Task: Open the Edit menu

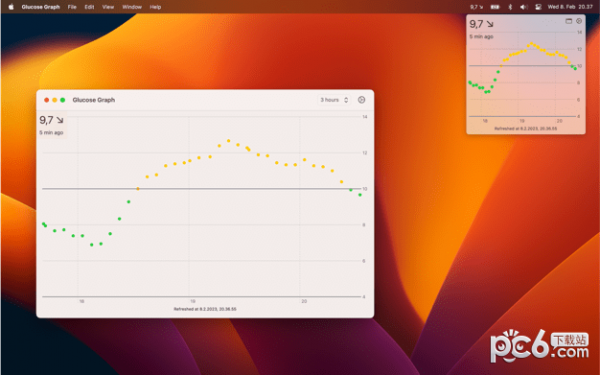Action: [x=89, y=7]
